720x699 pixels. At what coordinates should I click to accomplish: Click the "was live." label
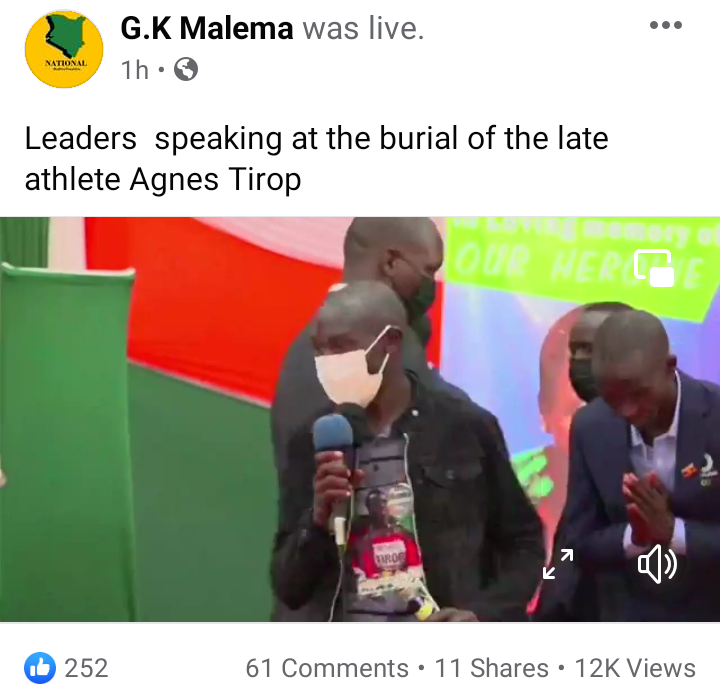pos(363,28)
